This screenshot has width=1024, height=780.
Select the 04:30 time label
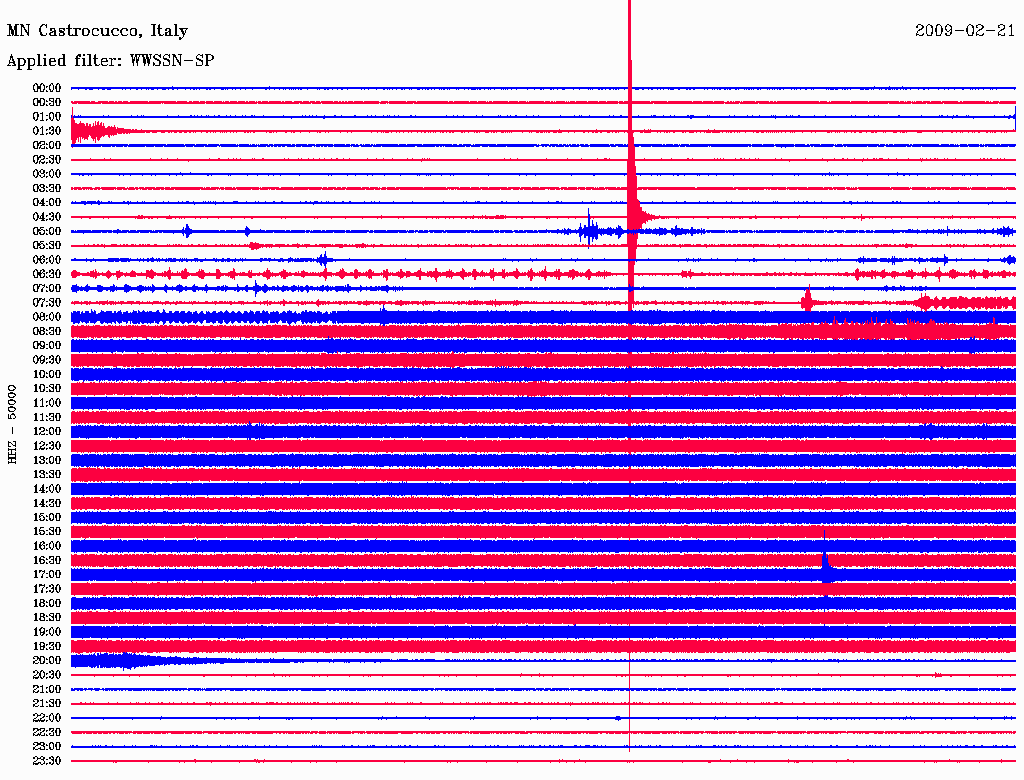(x=47, y=217)
